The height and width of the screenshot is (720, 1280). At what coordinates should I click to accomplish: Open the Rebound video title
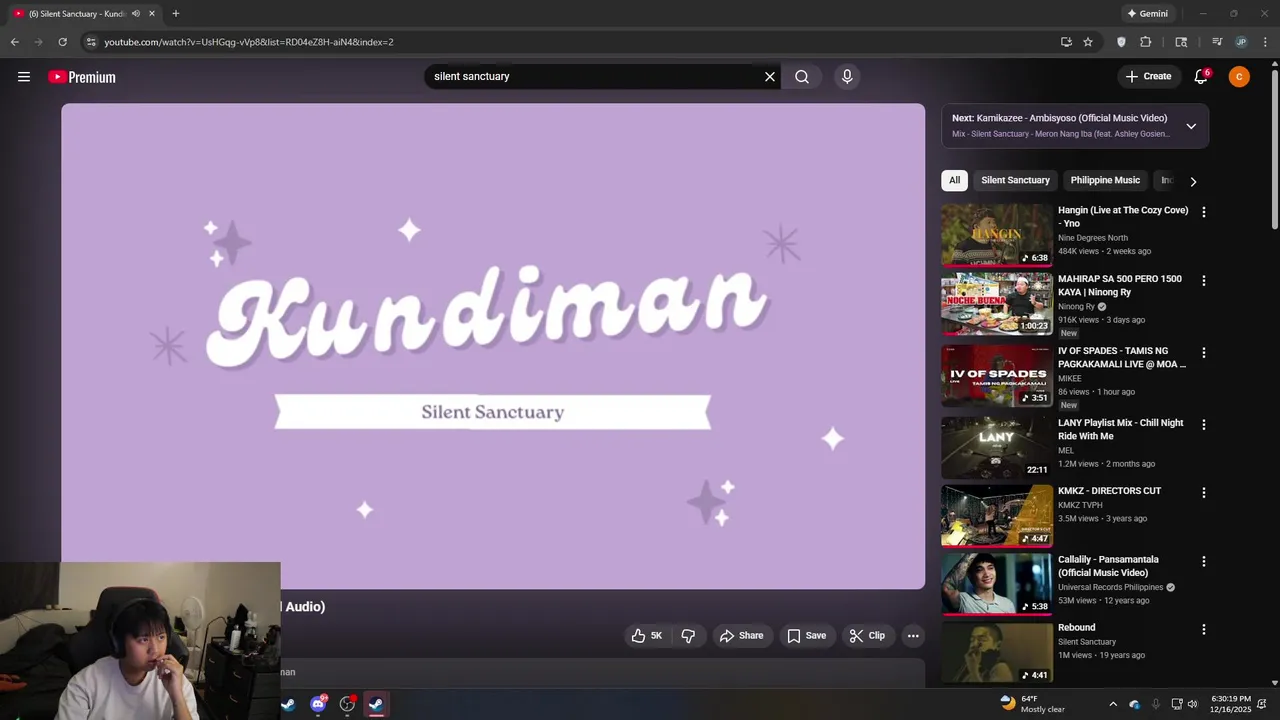pyautogui.click(x=1077, y=628)
